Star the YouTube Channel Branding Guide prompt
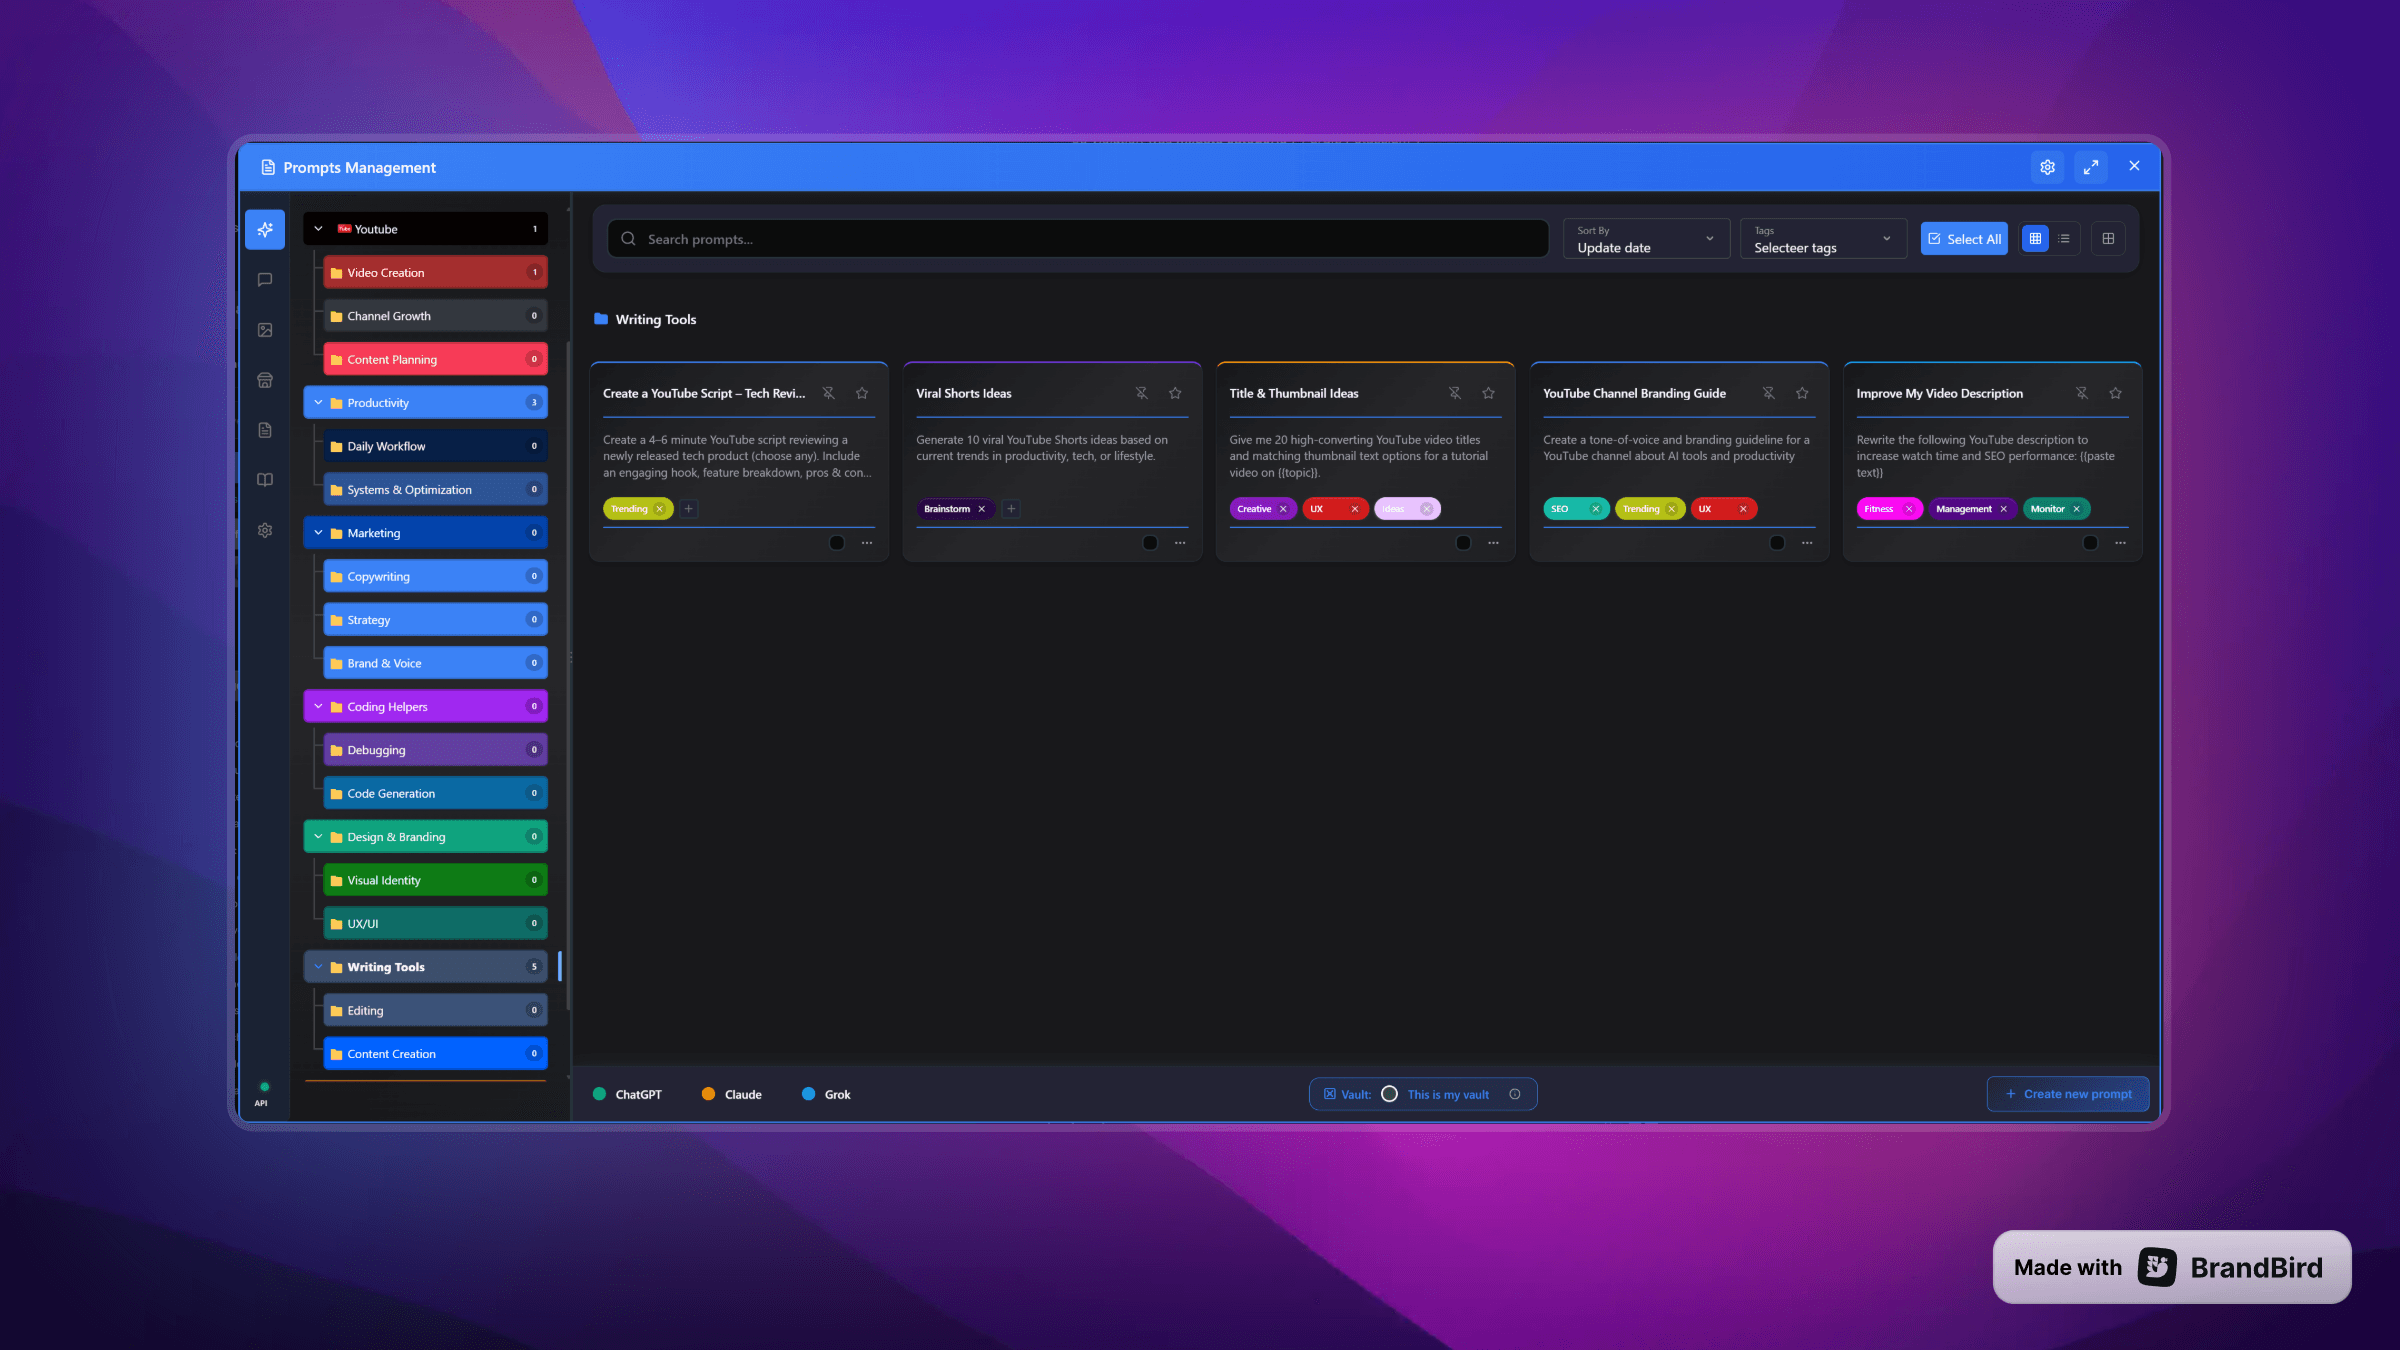The height and width of the screenshot is (1350, 2400). 1802,393
